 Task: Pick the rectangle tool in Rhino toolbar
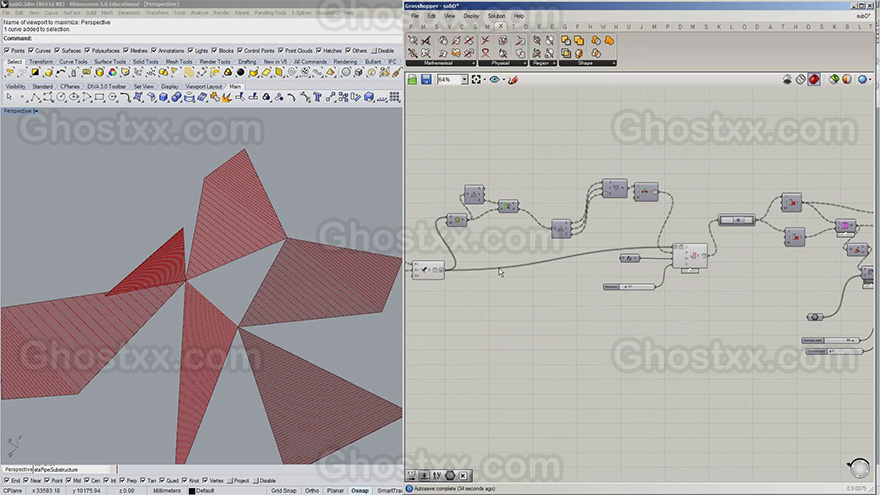(x=99, y=98)
